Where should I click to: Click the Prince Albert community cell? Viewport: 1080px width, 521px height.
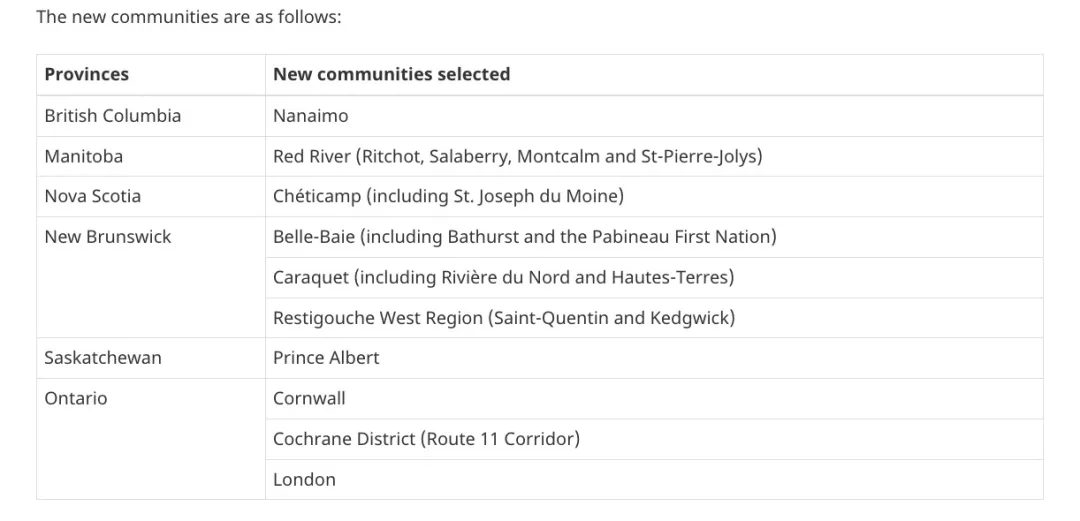click(x=326, y=358)
